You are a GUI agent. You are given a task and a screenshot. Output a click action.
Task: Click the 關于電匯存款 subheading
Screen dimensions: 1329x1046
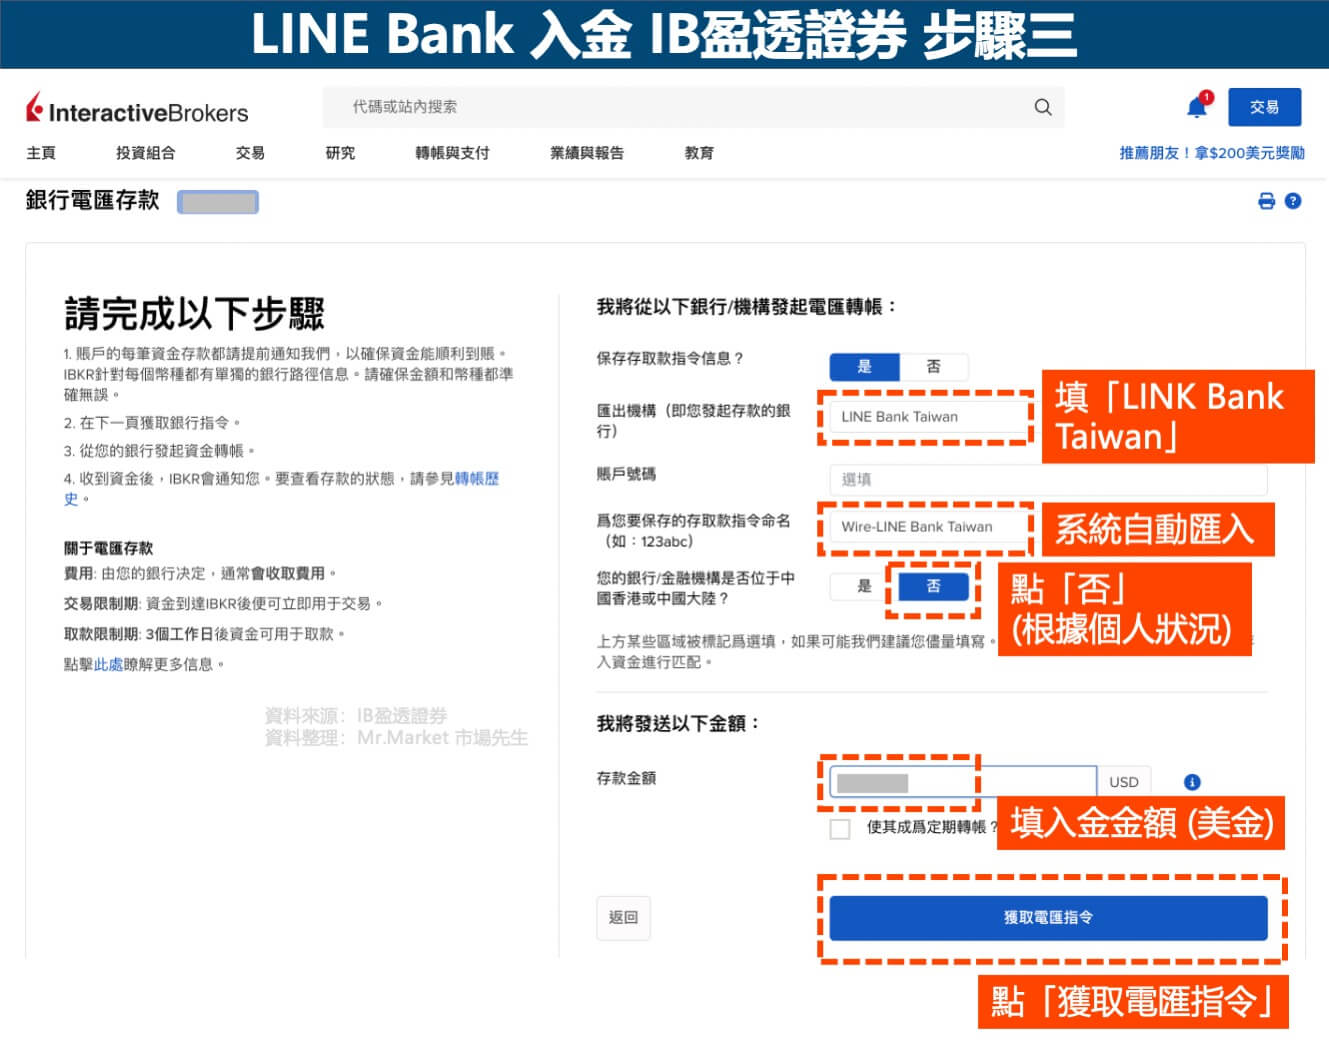108,548
